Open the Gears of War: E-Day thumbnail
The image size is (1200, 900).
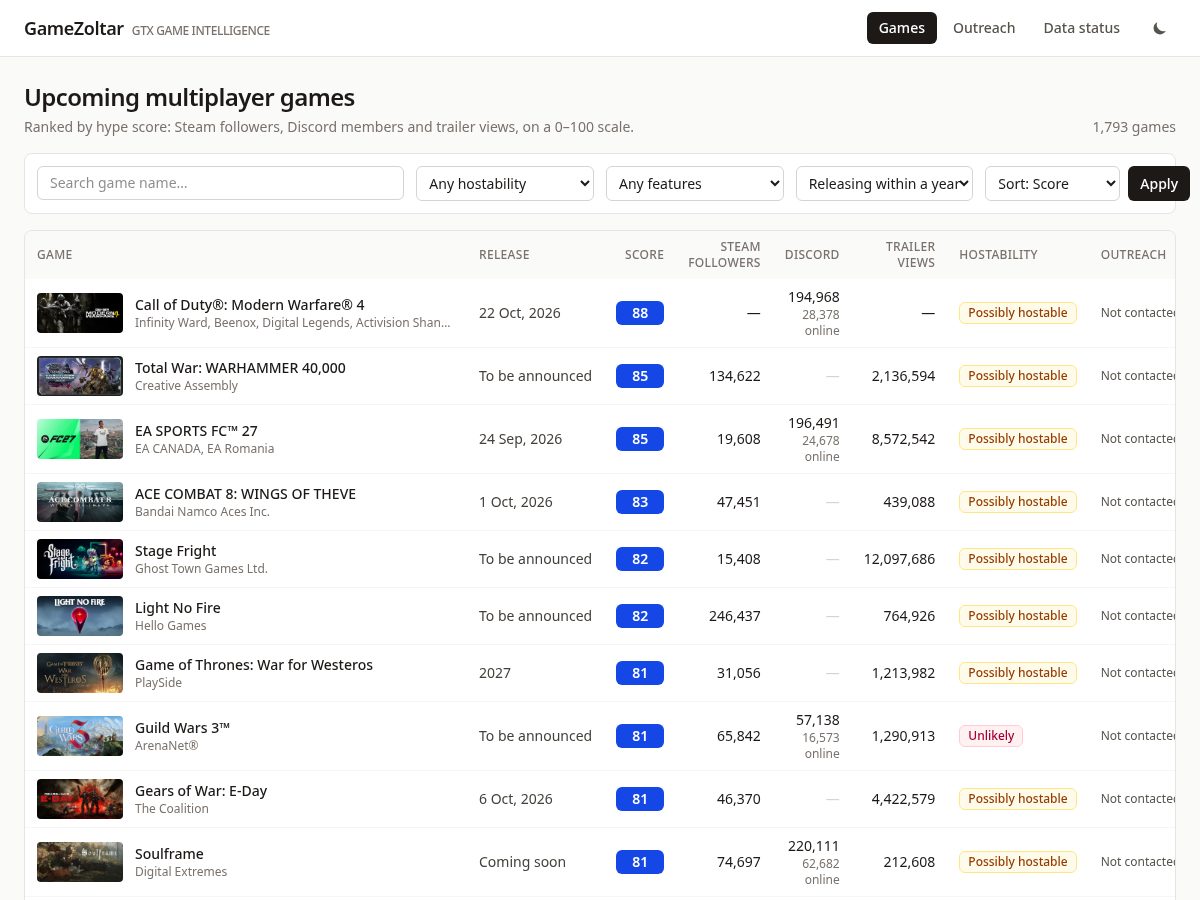80,799
